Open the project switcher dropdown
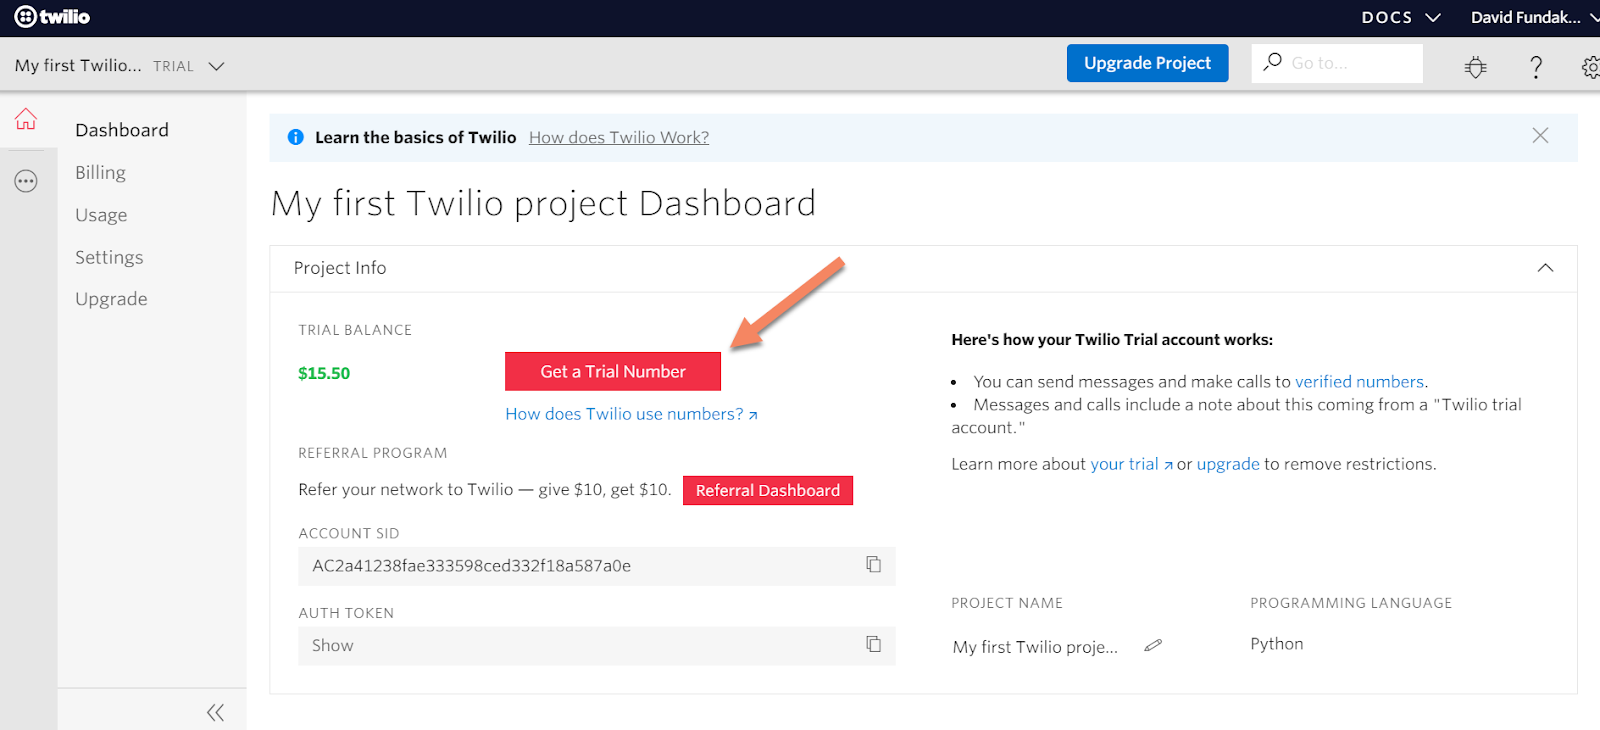This screenshot has height=730, width=1600. [x=119, y=66]
